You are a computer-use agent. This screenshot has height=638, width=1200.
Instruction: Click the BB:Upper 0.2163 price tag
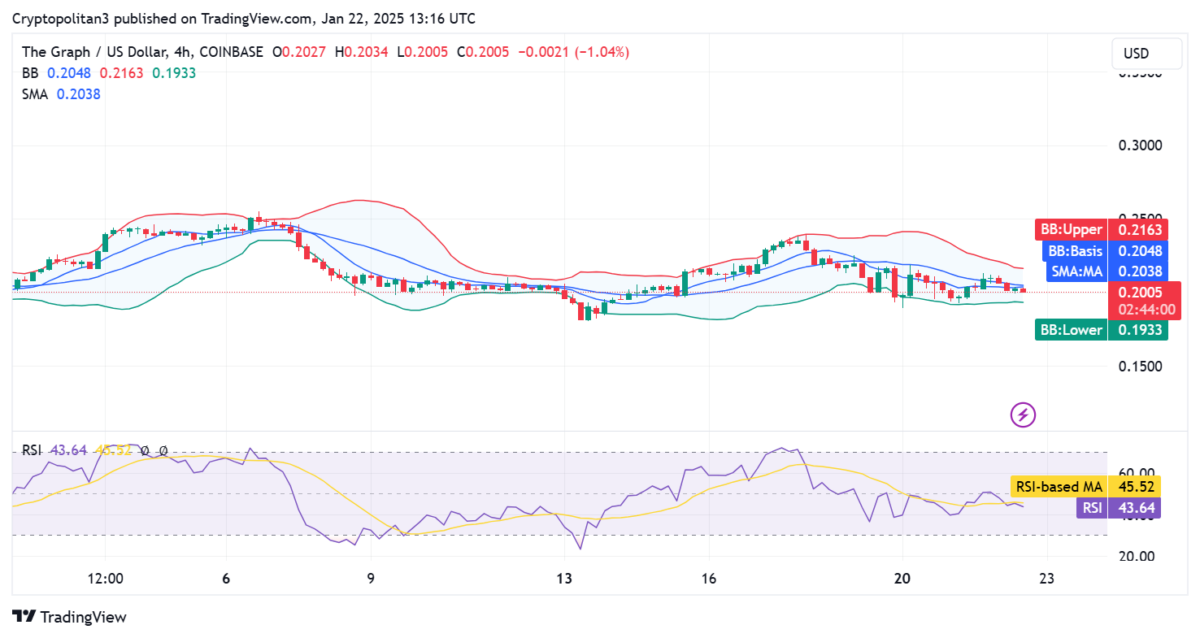coord(1100,229)
